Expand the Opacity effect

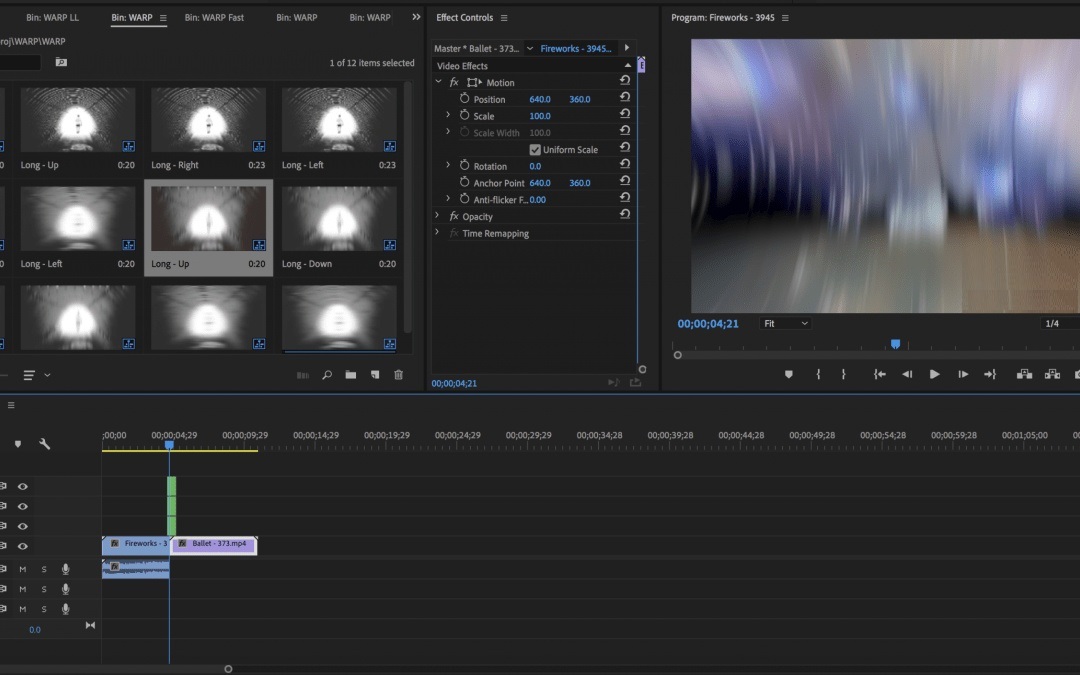pos(437,215)
